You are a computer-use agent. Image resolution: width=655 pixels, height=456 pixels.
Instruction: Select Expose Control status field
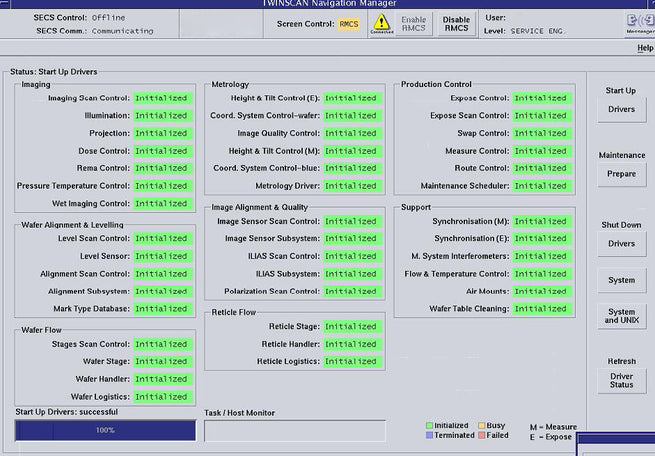coord(542,98)
